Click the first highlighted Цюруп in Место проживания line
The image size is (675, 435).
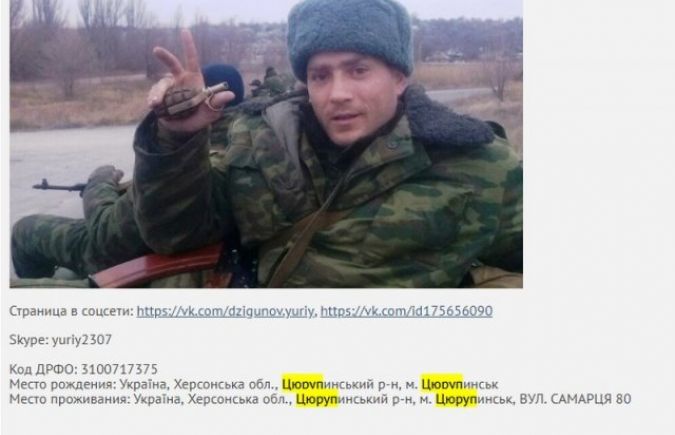point(317,399)
